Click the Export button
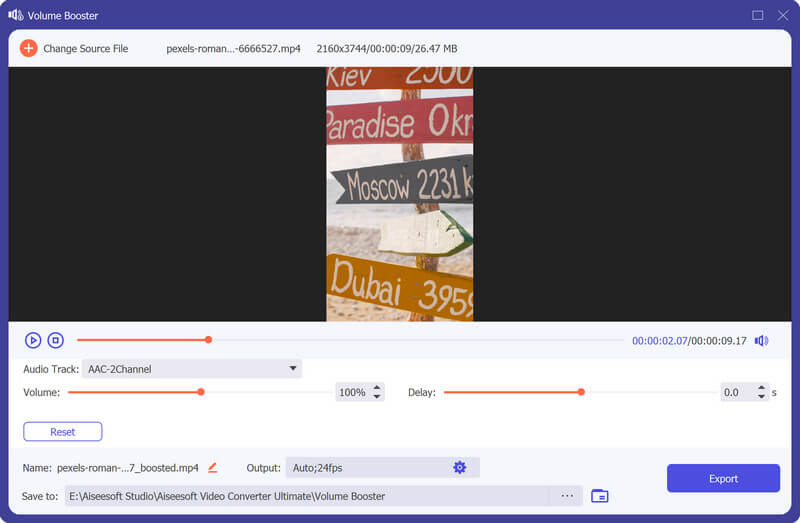Viewport: 800px width, 523px height. click(723, 478)
